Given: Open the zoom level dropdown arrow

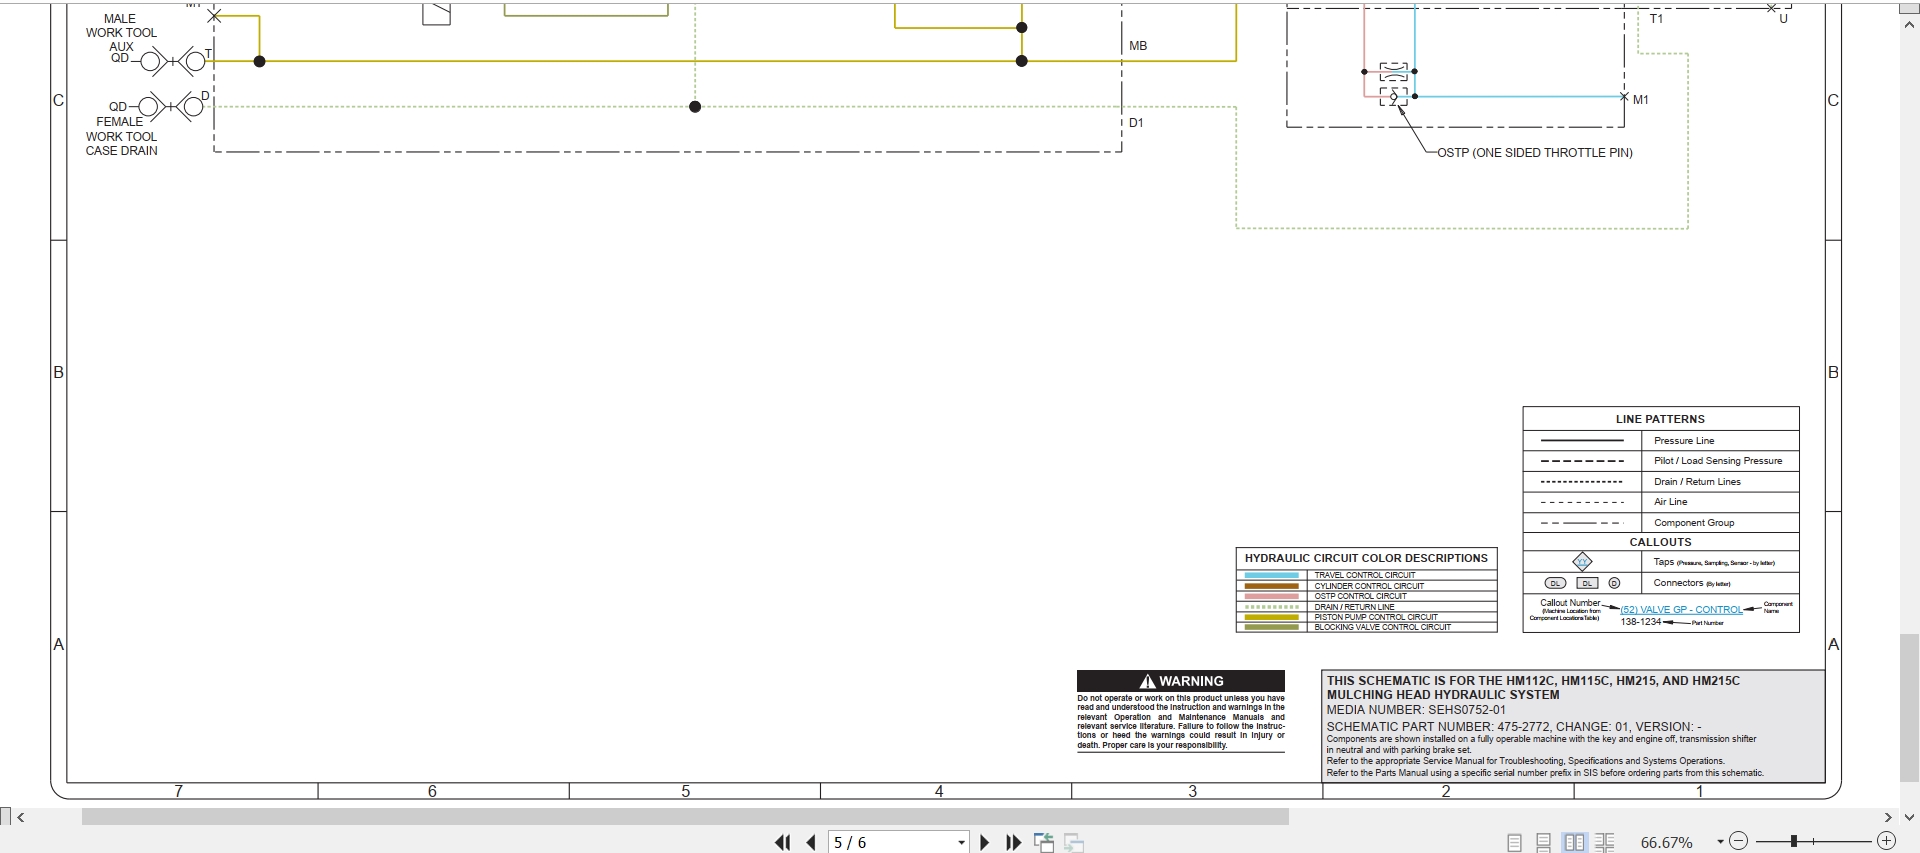Looking at the screenshot, I should (1720, 843).
